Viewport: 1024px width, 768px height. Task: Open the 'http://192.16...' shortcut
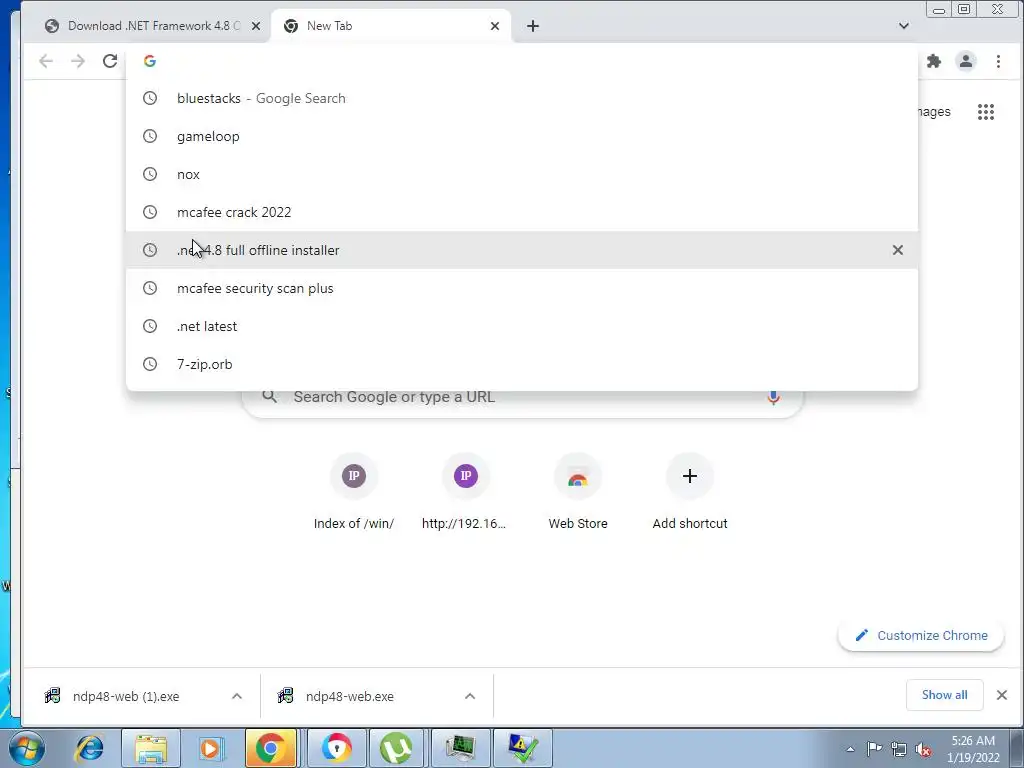465,492
